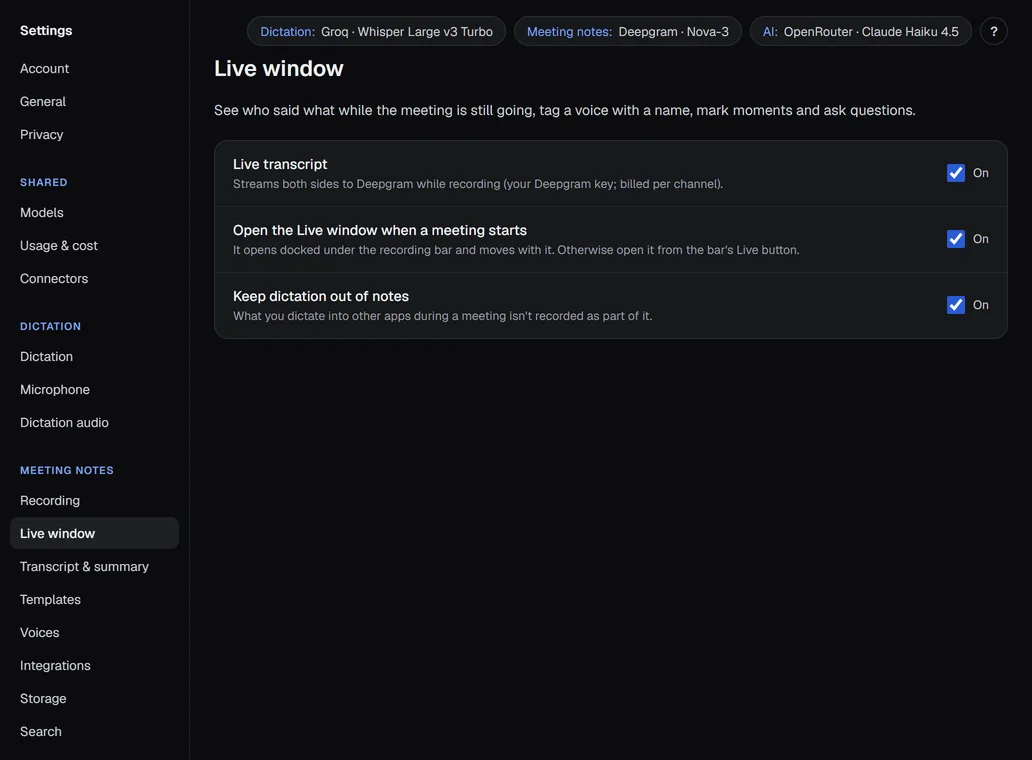Click the 'See who said what' intro text

point(565,111)
